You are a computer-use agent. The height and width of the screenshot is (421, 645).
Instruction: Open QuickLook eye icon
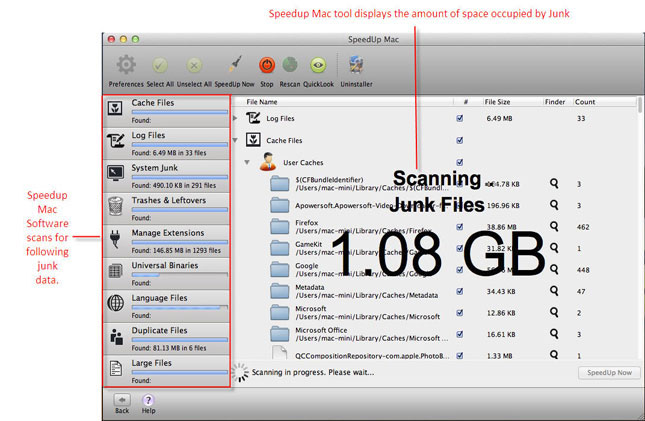click(319, 66)
